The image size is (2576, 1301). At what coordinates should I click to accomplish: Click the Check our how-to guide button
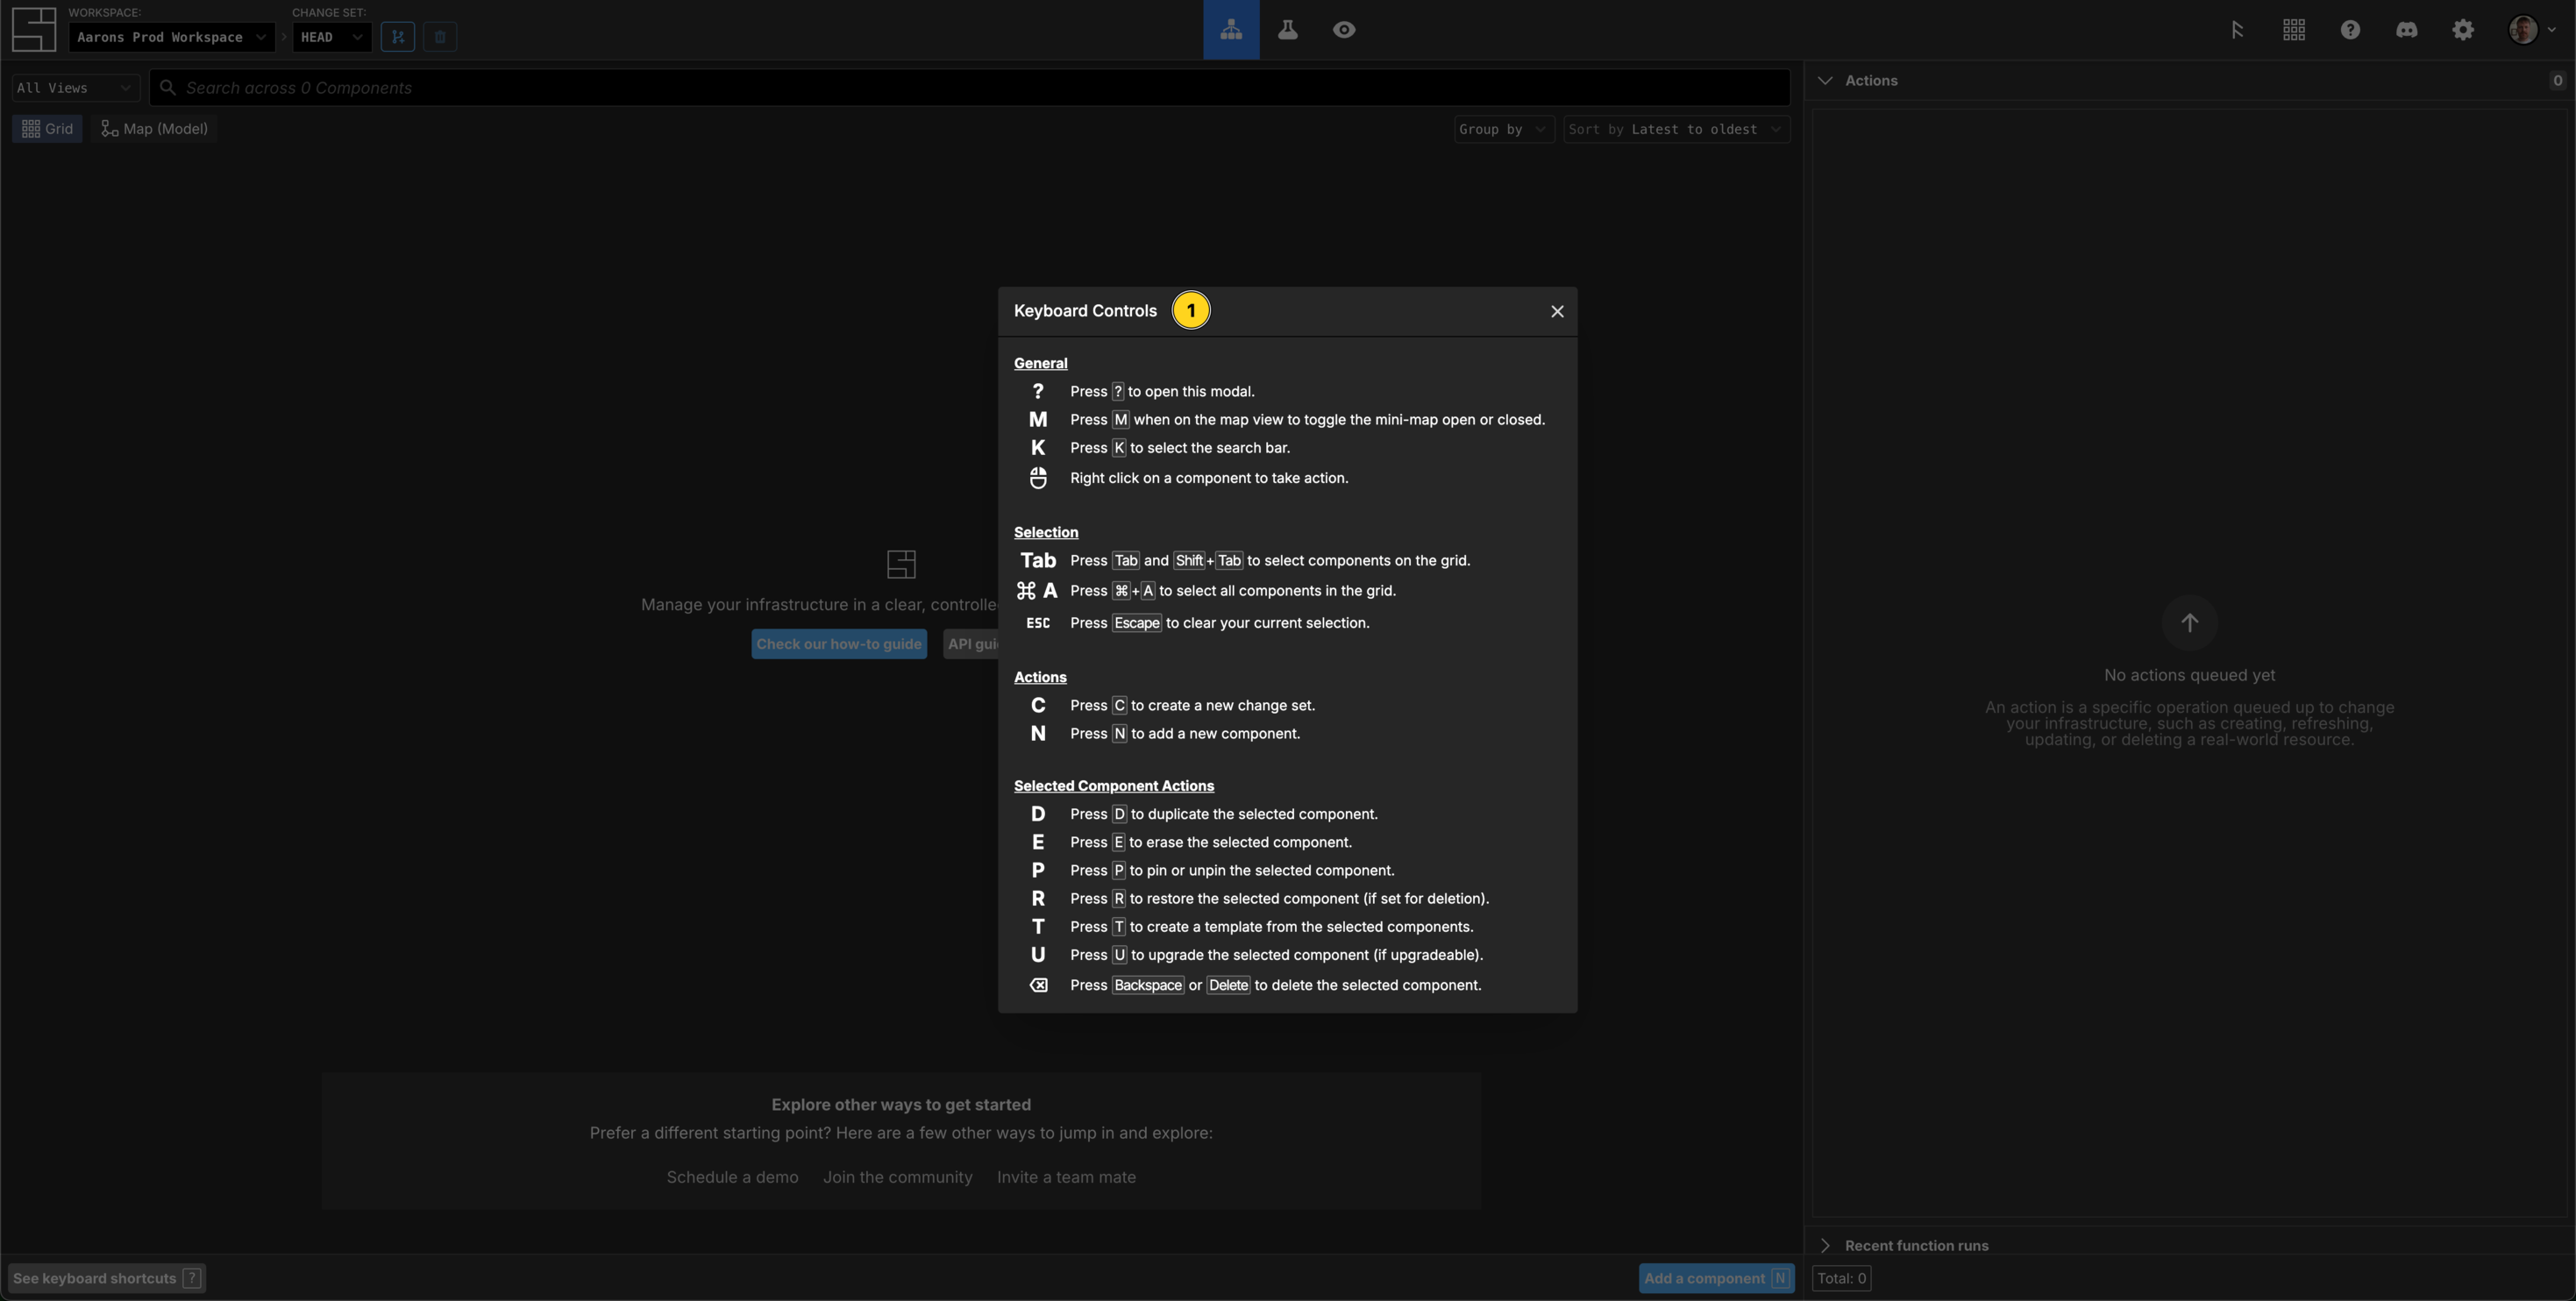[839, 644]
